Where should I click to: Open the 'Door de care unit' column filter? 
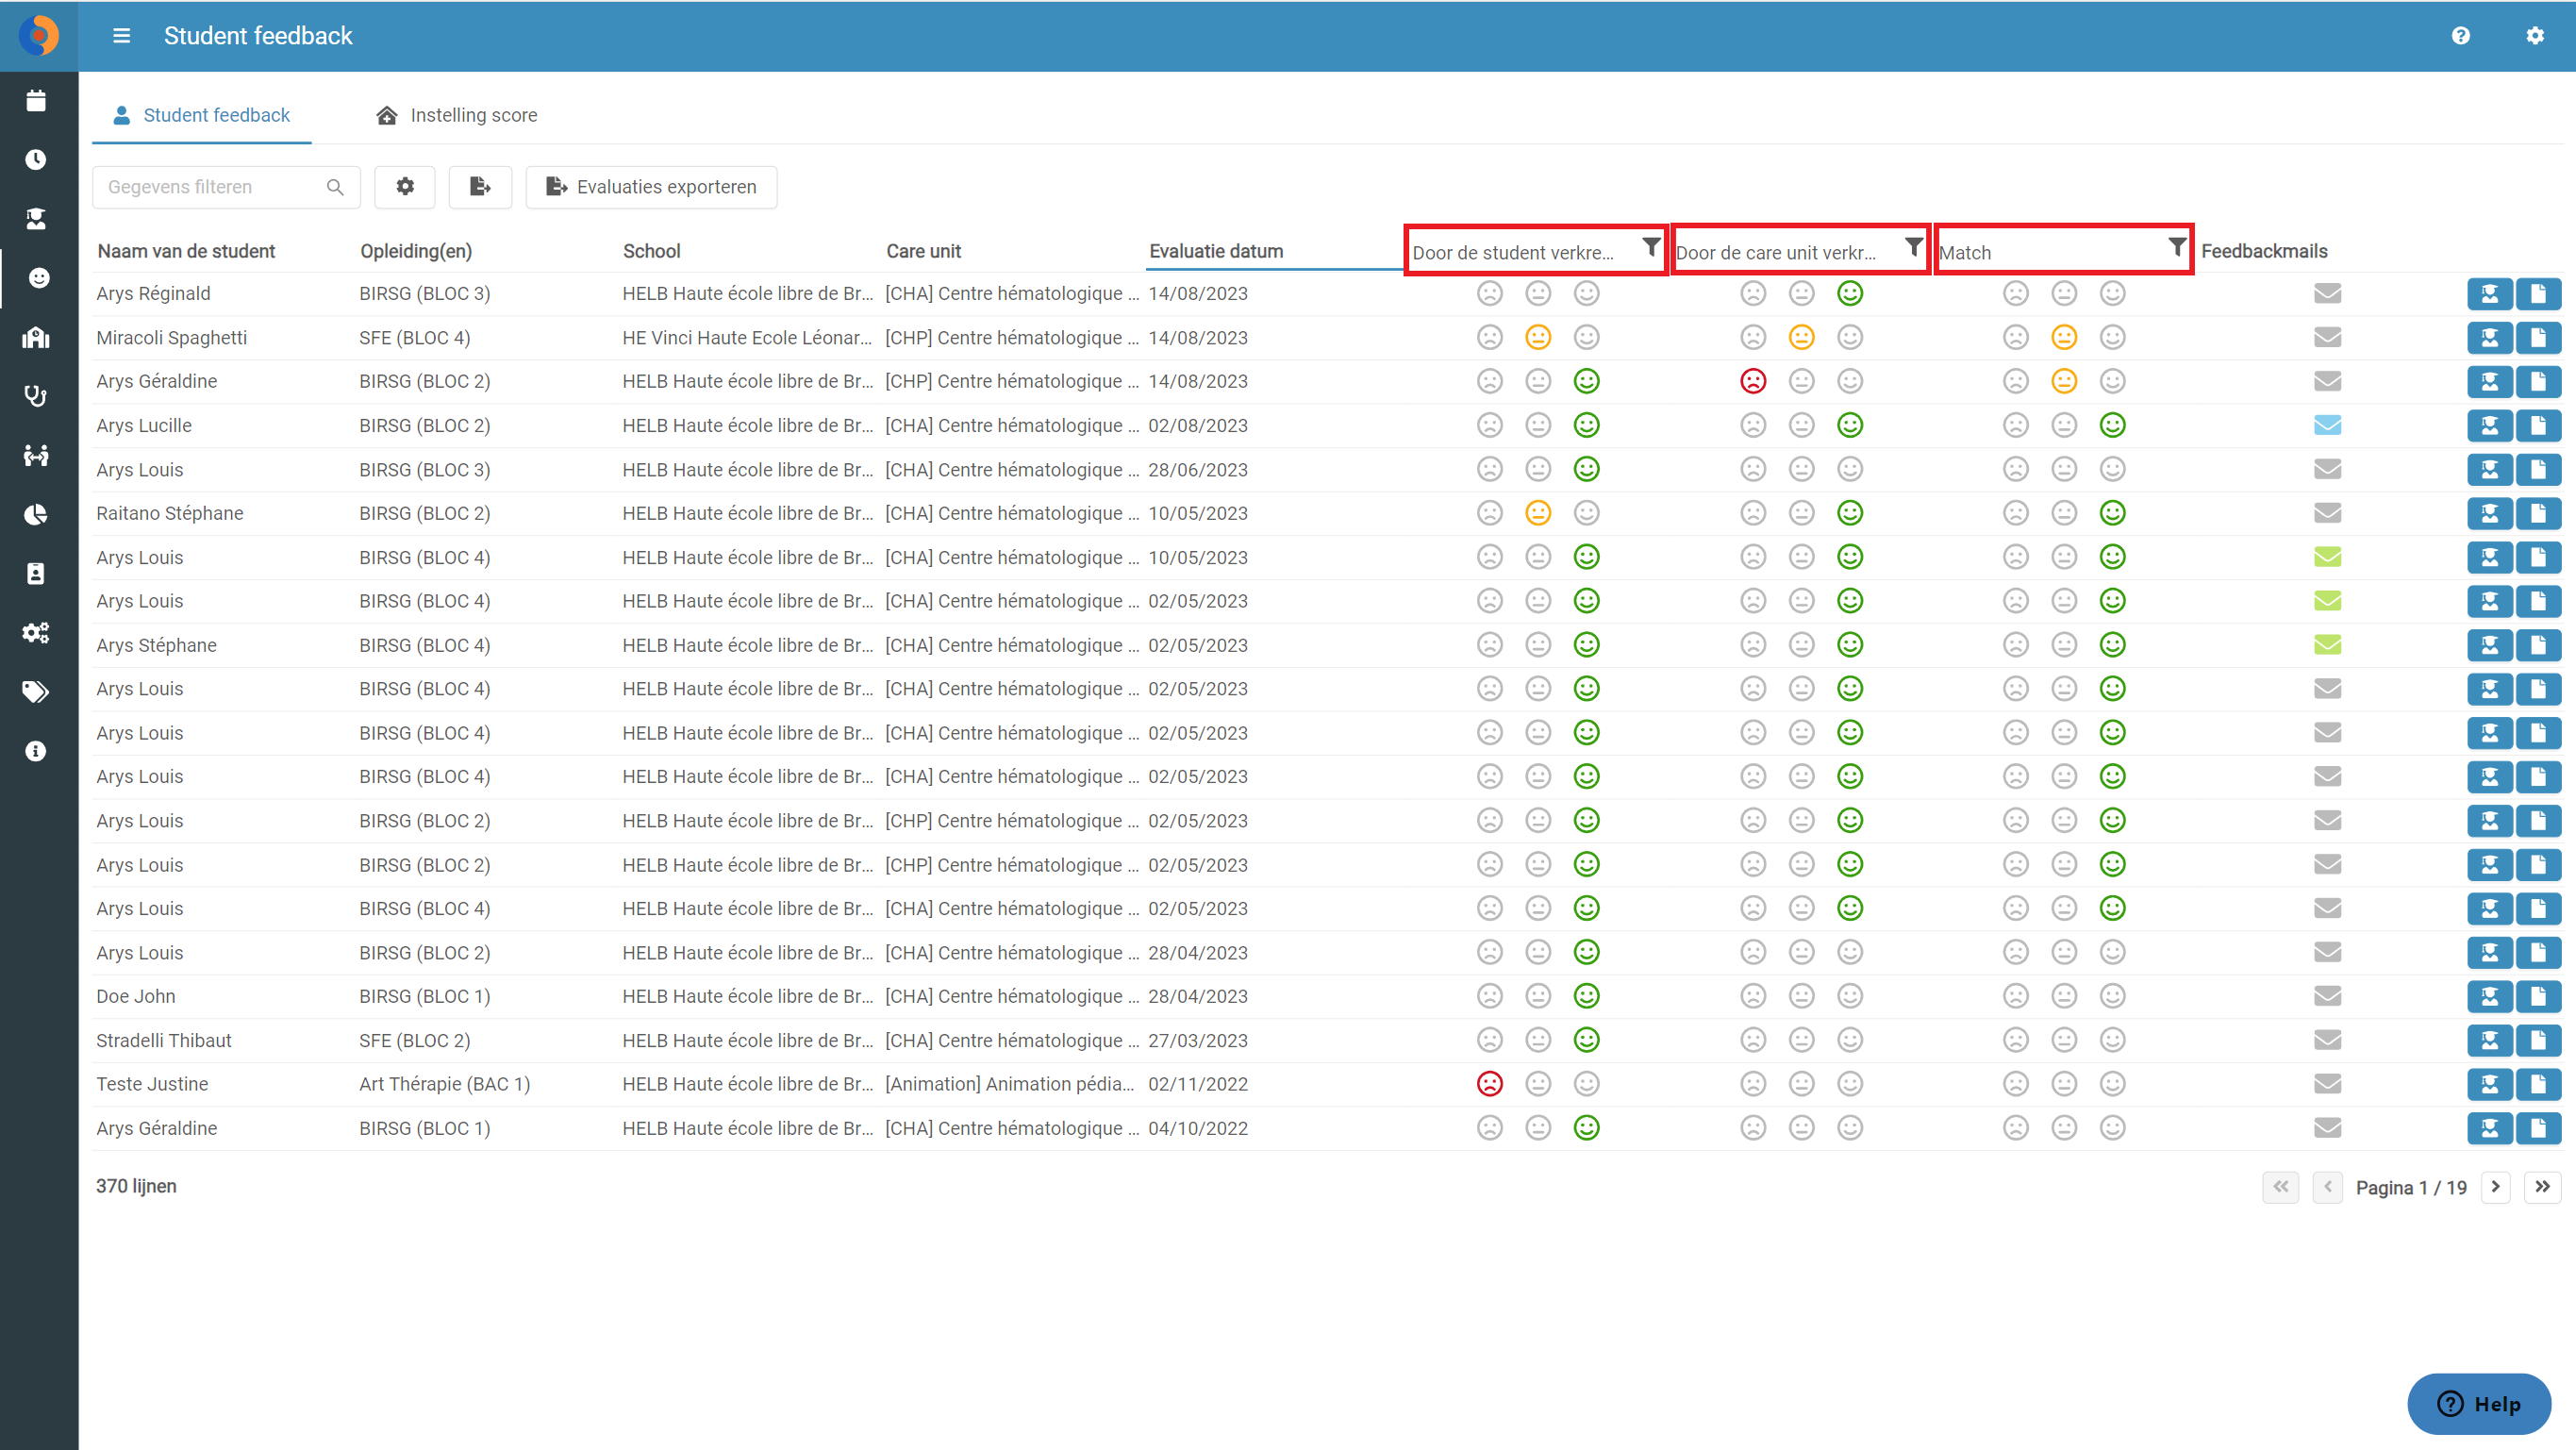coord(1913,246)
